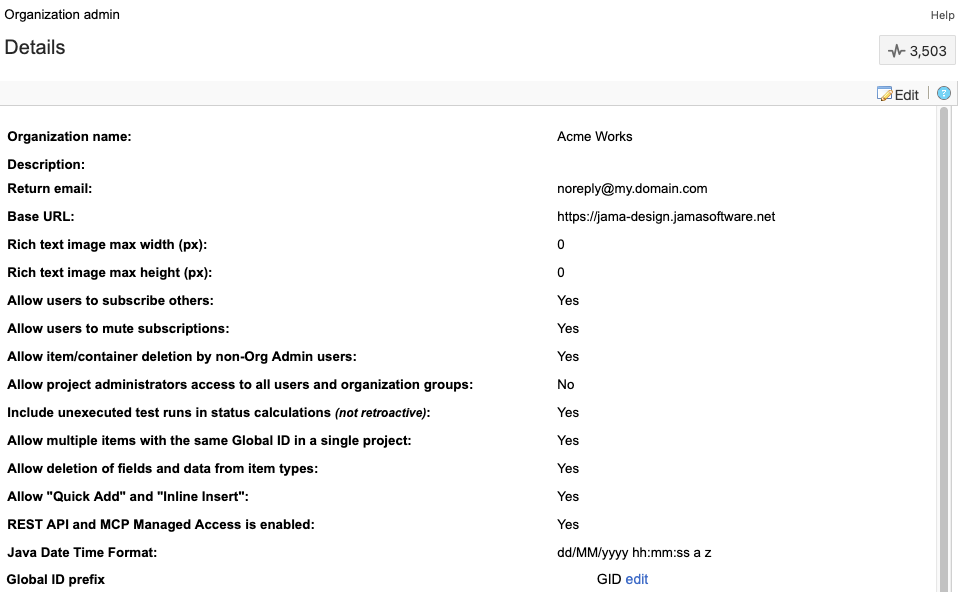
Task: Open the activity stream counter 3,503
Action: pos(917,51)
